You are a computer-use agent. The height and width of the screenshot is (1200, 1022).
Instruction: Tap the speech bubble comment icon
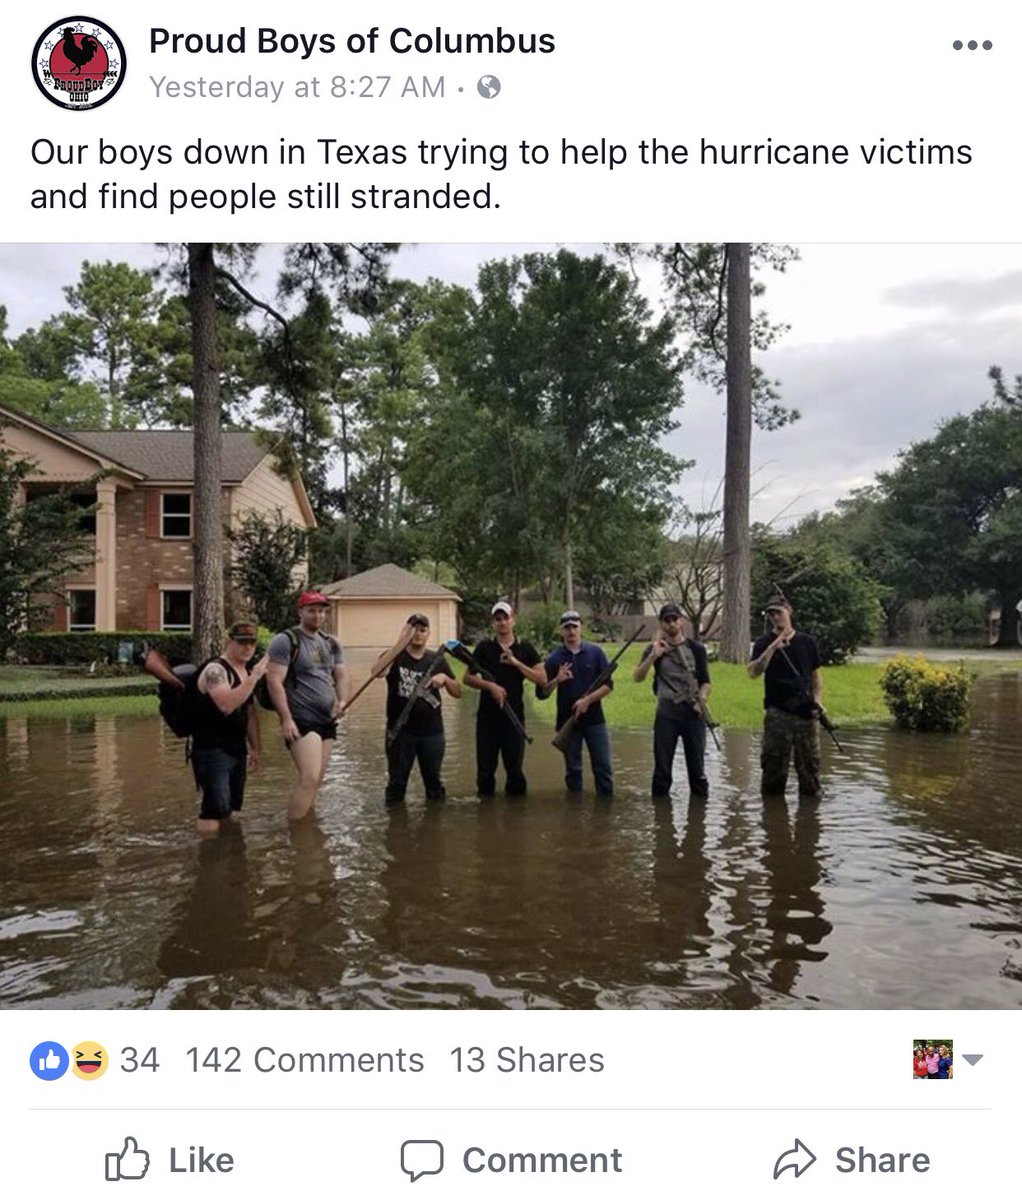tap(421, 1161)
